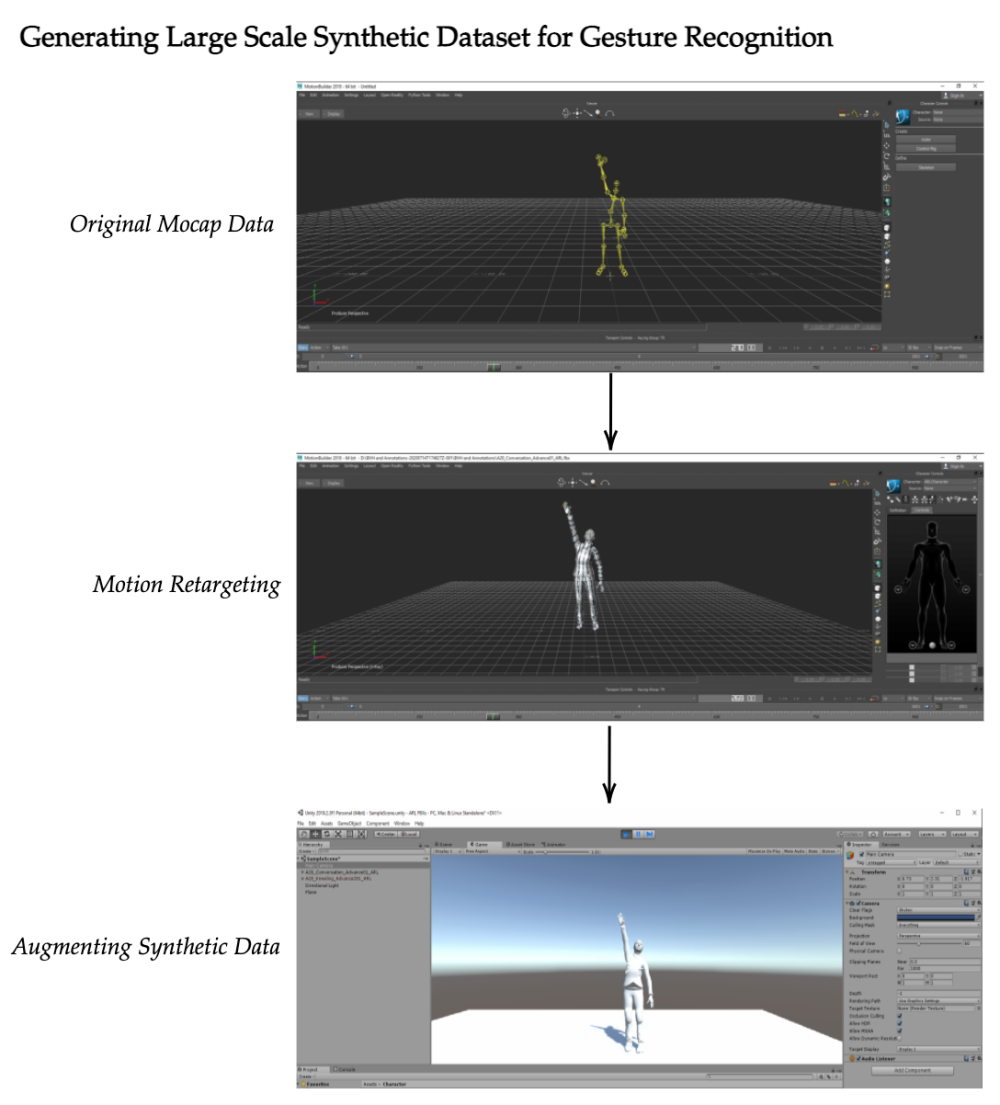The image size is (1000, 1105).
Task: Toggle the Allow MSAA checkbox
Action: (x=899, y=1030)
